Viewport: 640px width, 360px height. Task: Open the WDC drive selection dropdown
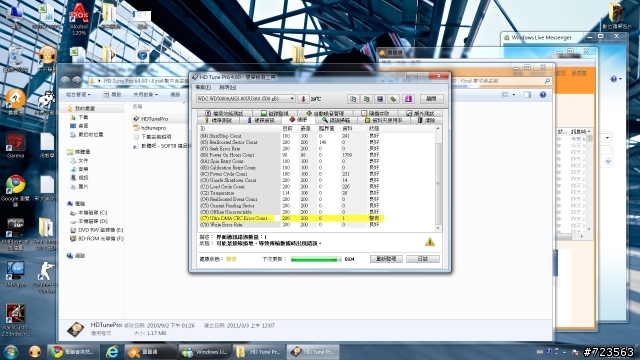(x=246, y=99)
